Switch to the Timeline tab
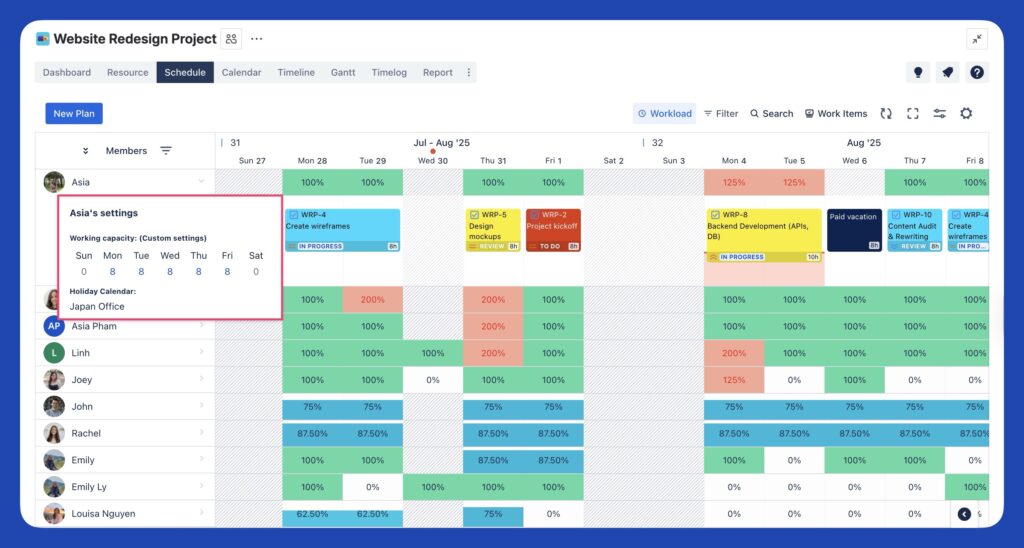Image resolution: width=1024 pixels, height=548 pixels. [x=296, y=73]
